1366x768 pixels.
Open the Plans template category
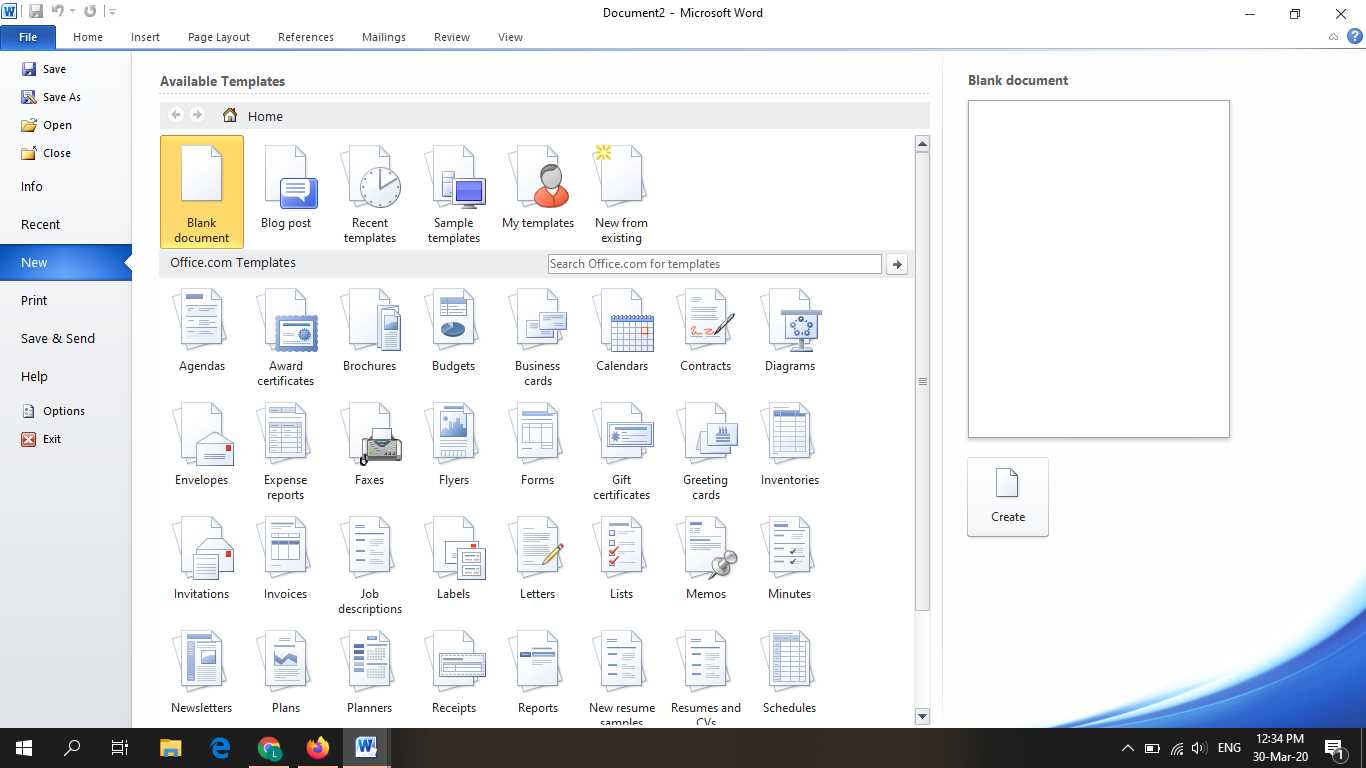286,673
